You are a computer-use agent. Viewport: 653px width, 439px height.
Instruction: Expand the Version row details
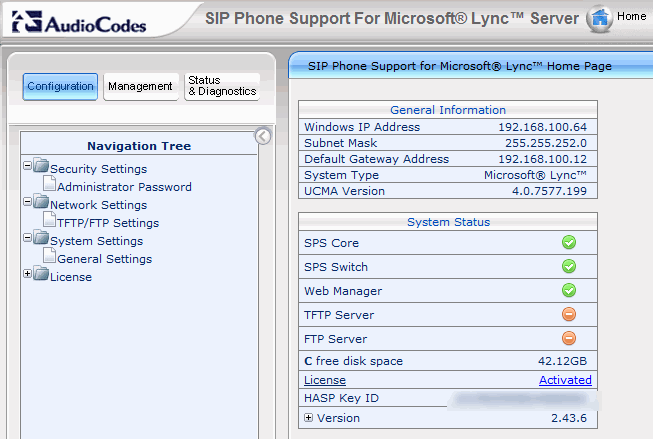(308, 417)
